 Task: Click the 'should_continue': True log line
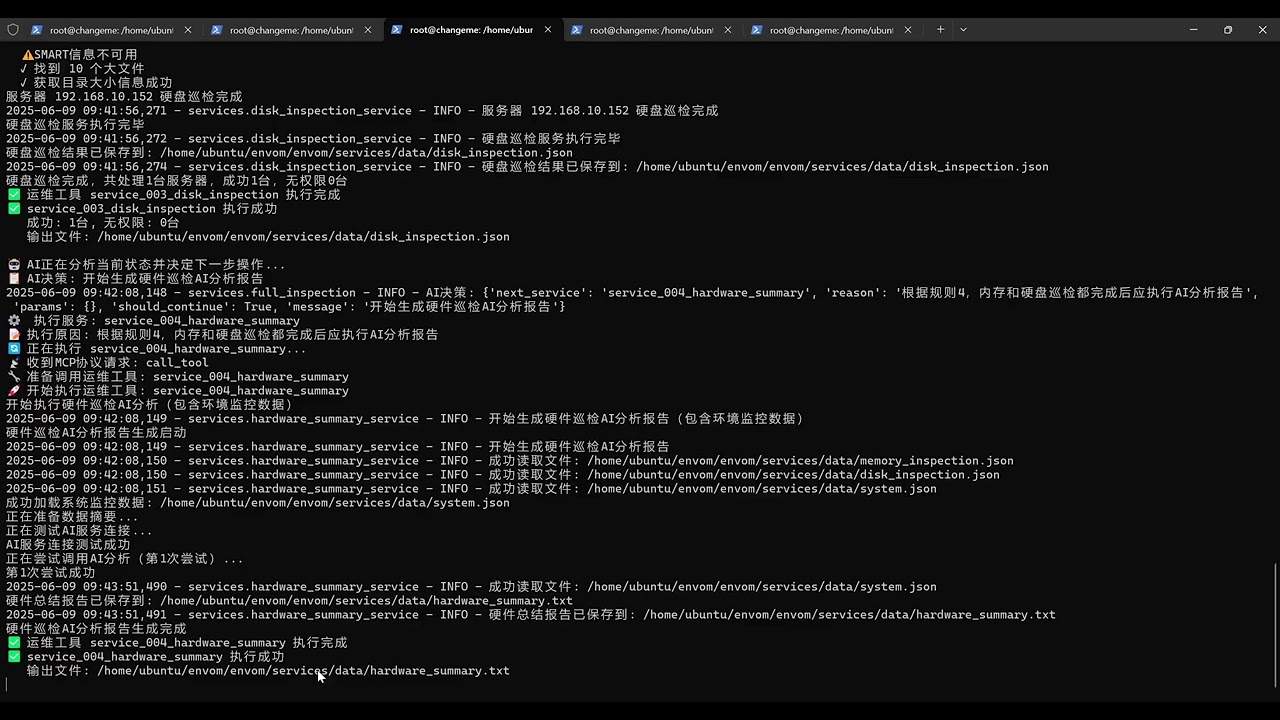(290, 307)
